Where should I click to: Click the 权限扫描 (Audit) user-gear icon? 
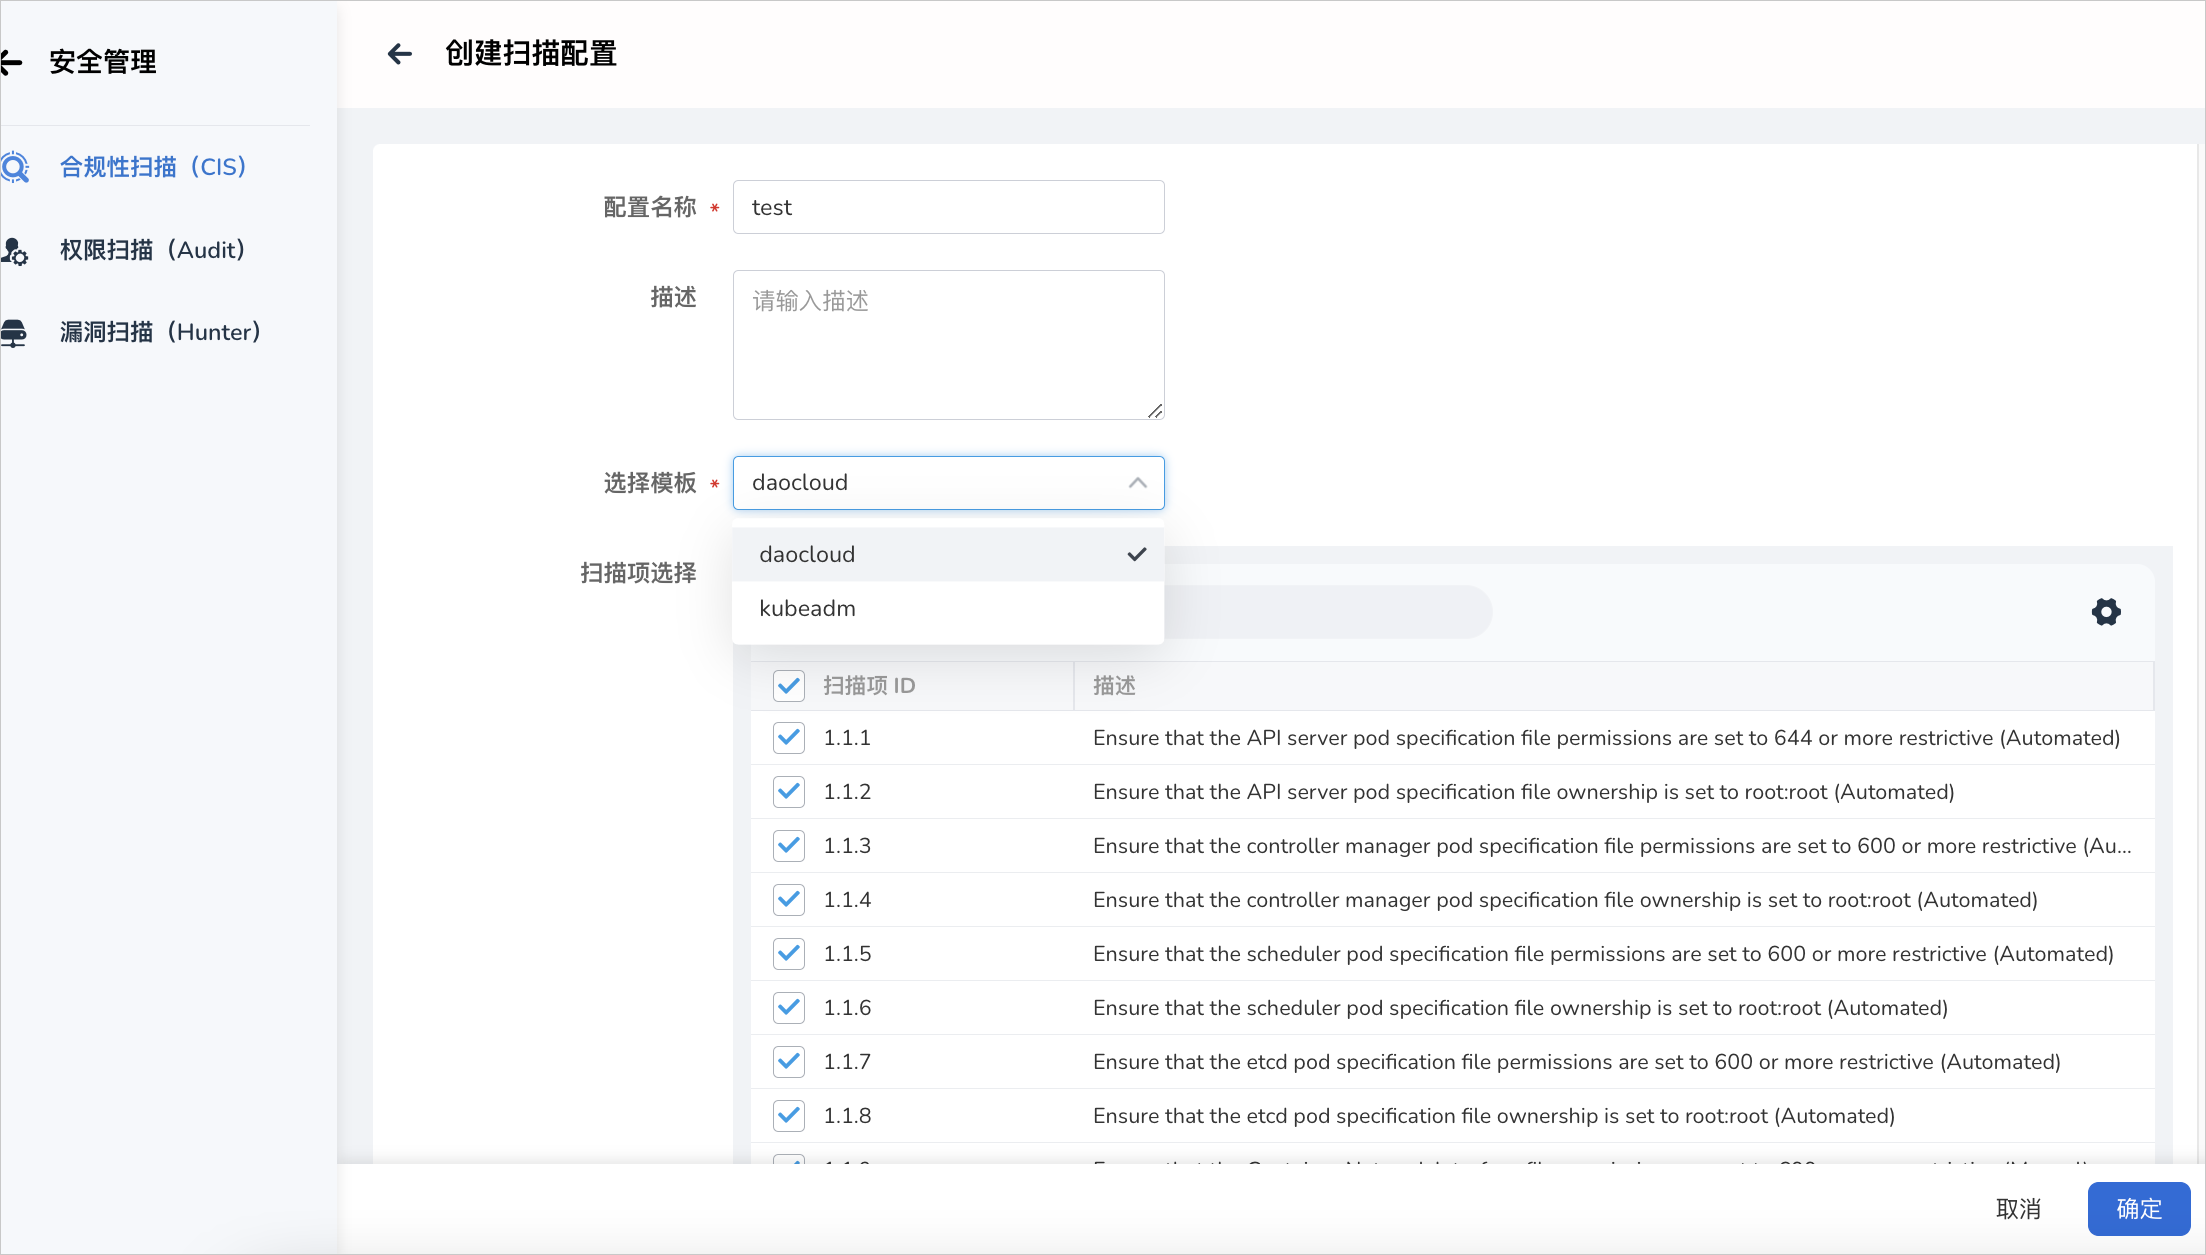click(15, 251)
